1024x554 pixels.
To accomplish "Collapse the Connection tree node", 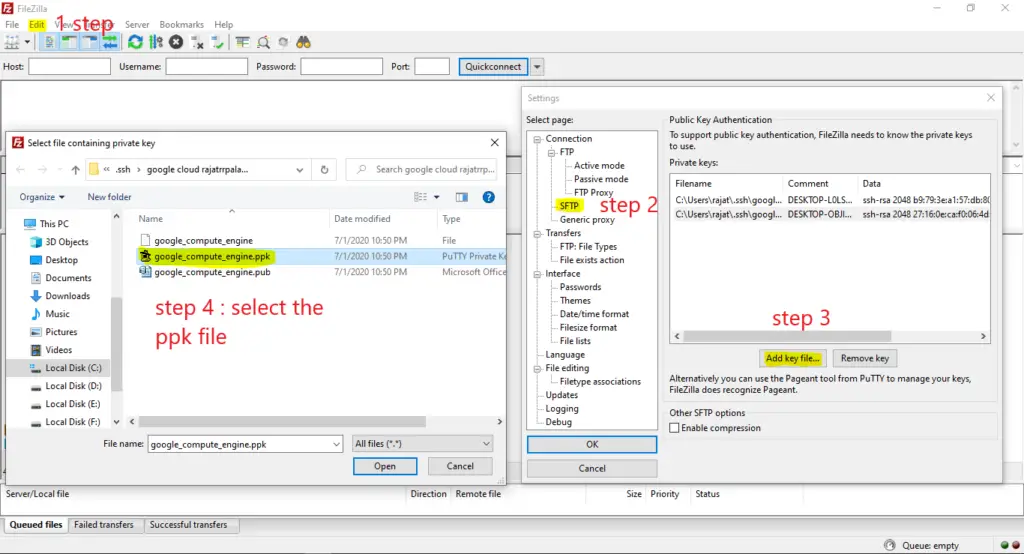I will click(x=537, y=139).
